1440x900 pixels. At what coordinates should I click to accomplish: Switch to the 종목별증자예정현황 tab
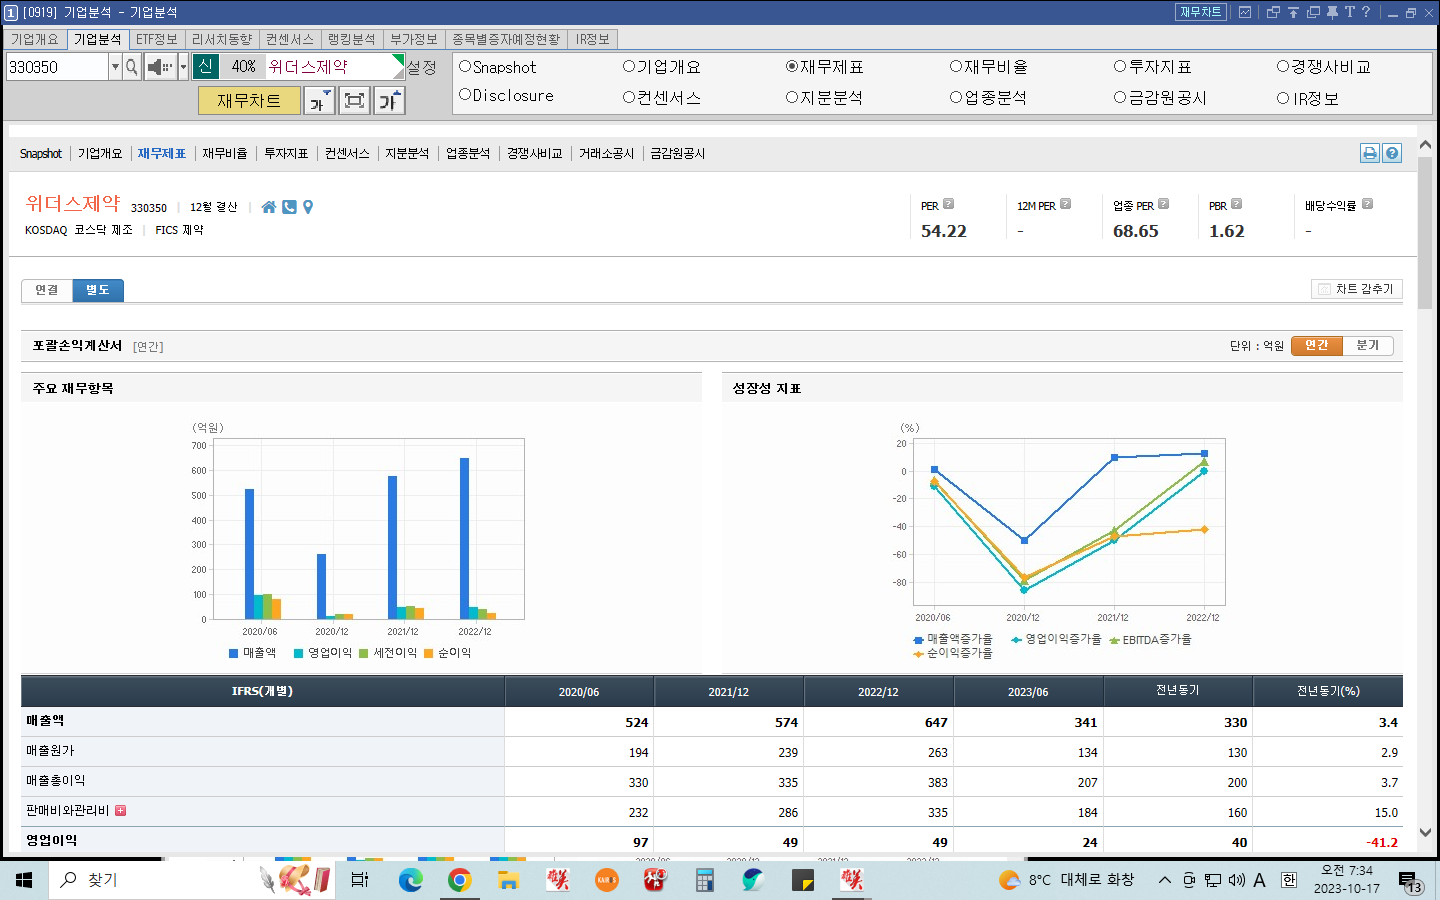point(506,39)
